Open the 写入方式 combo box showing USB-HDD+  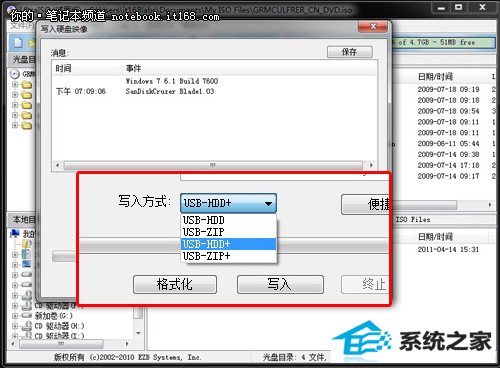tap(228, 203)
